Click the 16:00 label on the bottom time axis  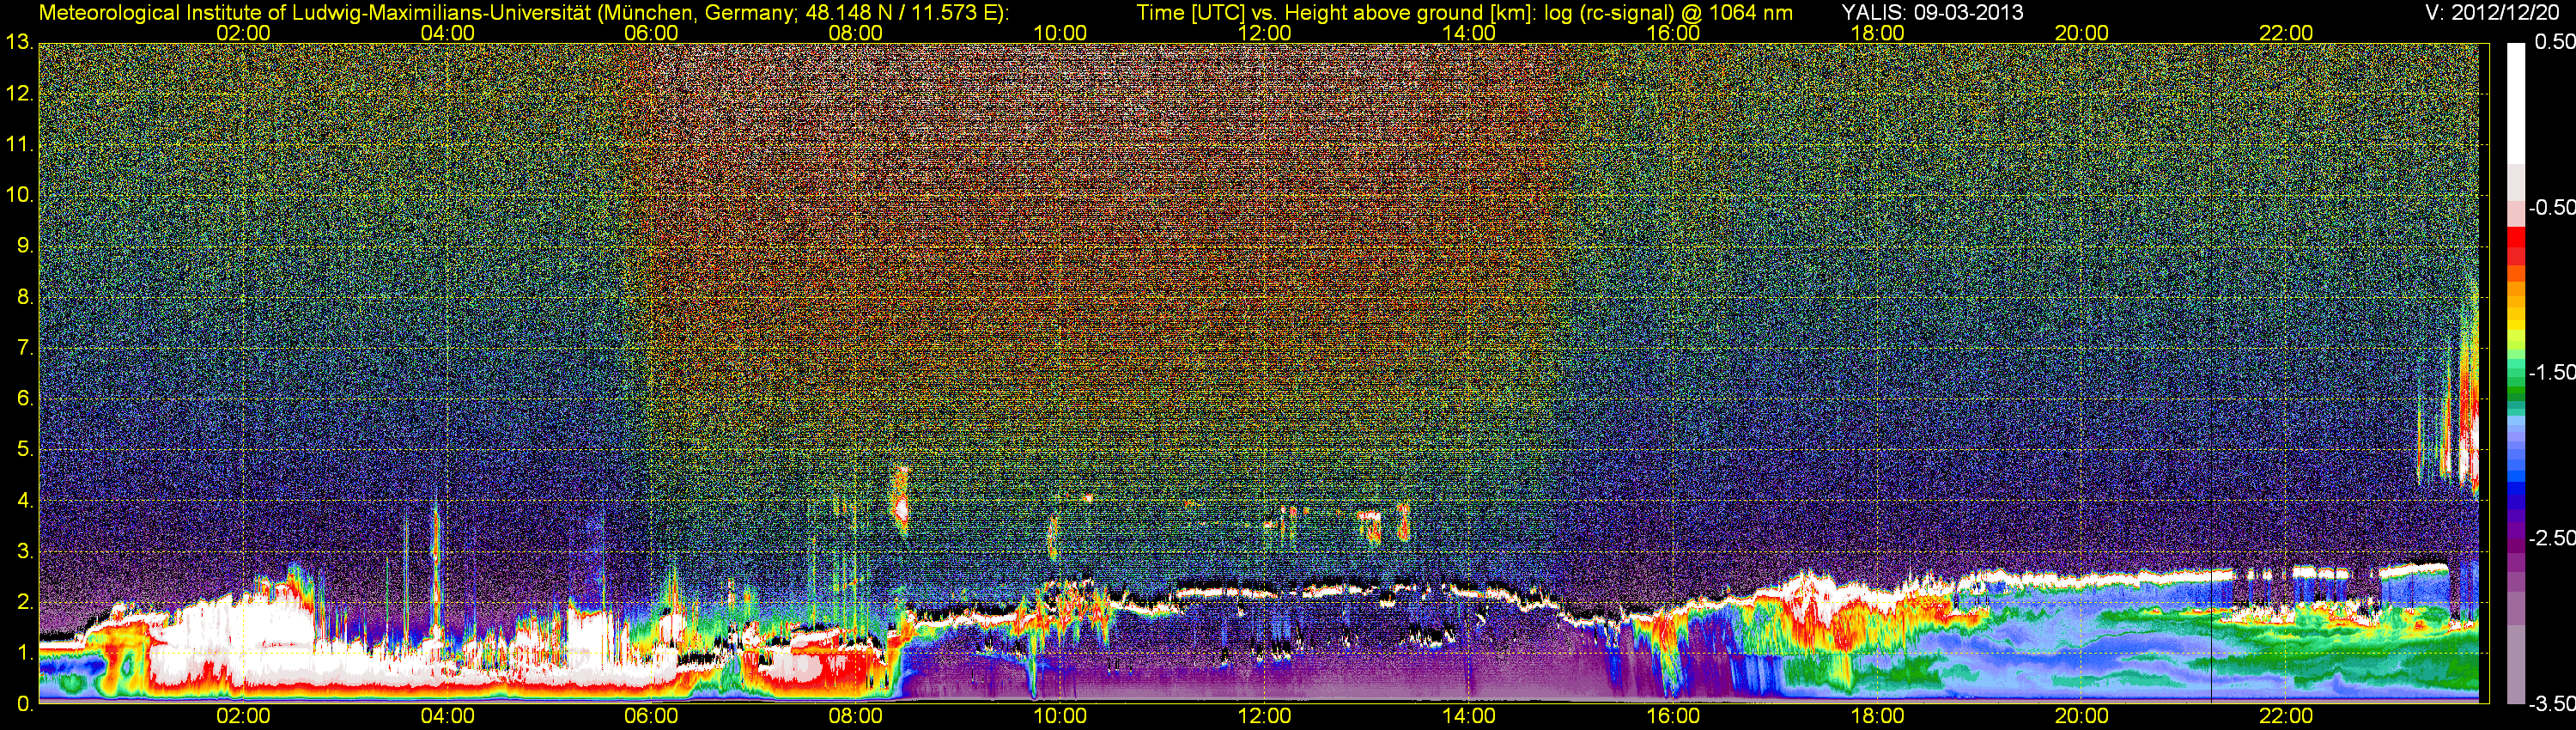[x=1673, y=716]
